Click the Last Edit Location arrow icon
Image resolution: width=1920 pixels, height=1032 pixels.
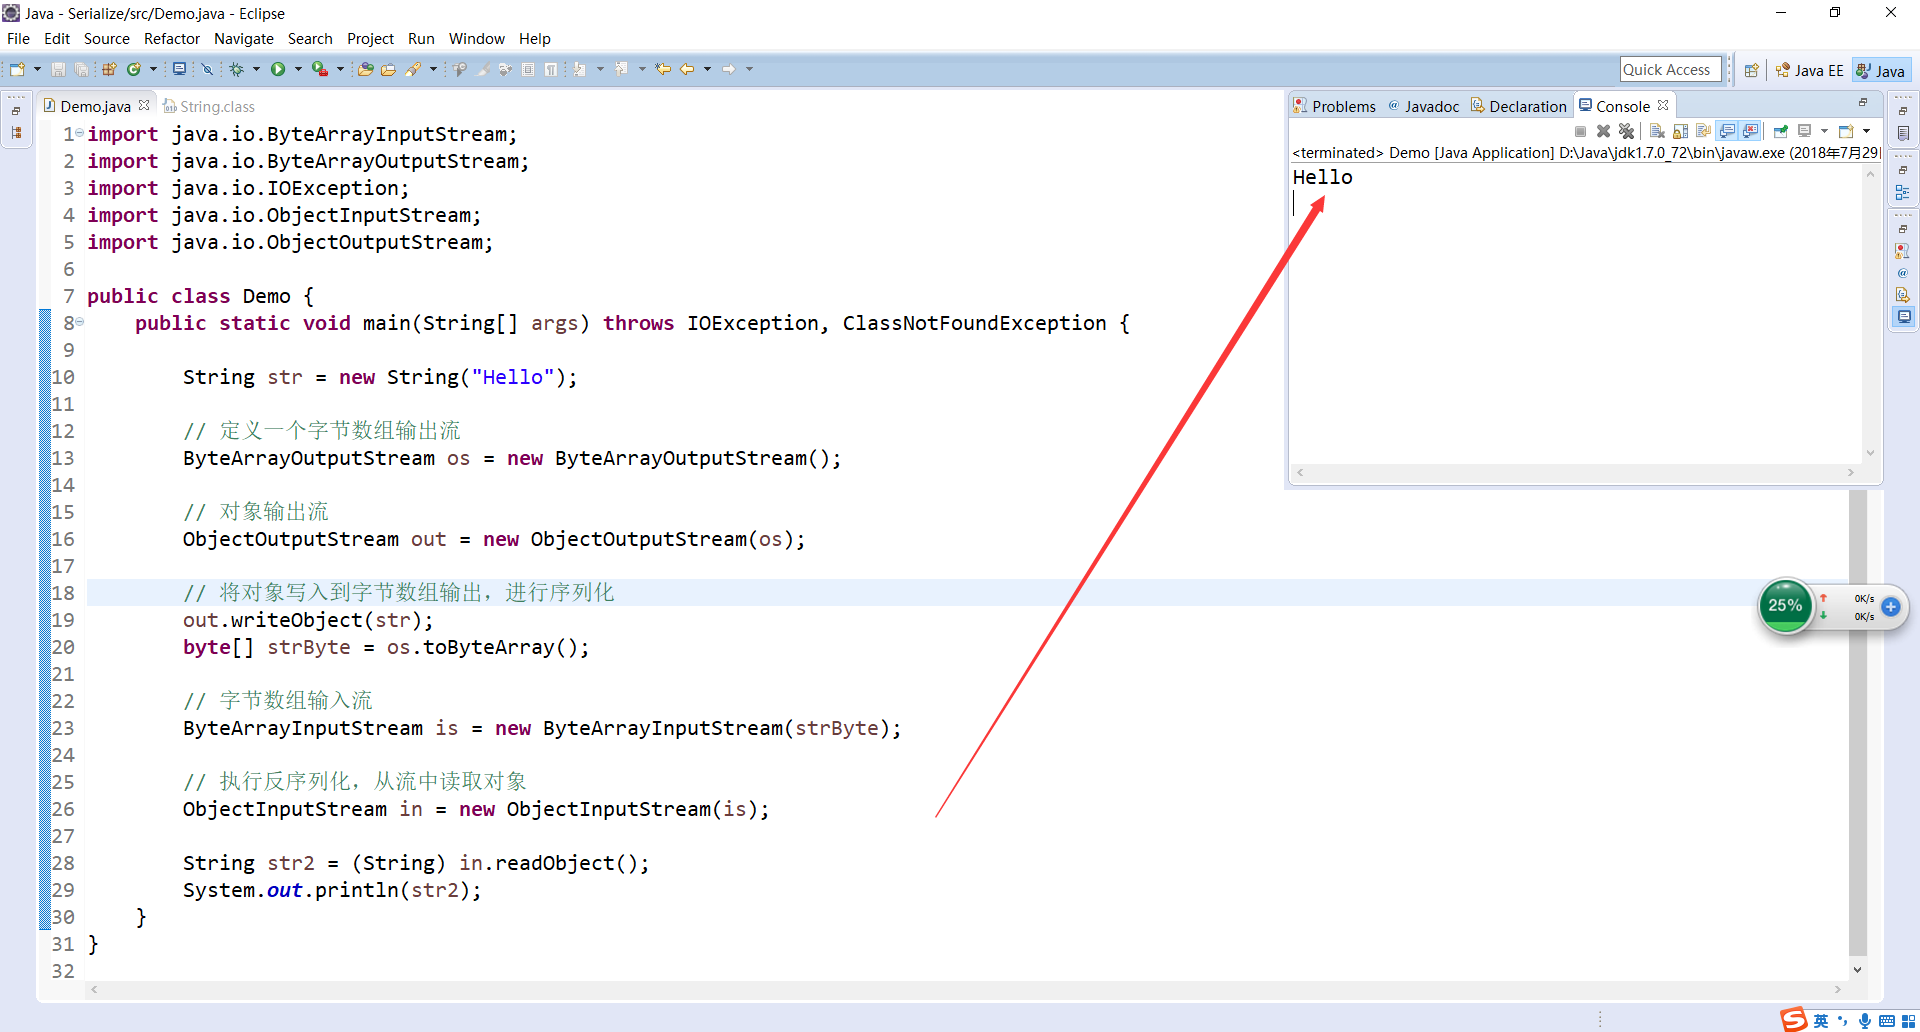(663, 69)
